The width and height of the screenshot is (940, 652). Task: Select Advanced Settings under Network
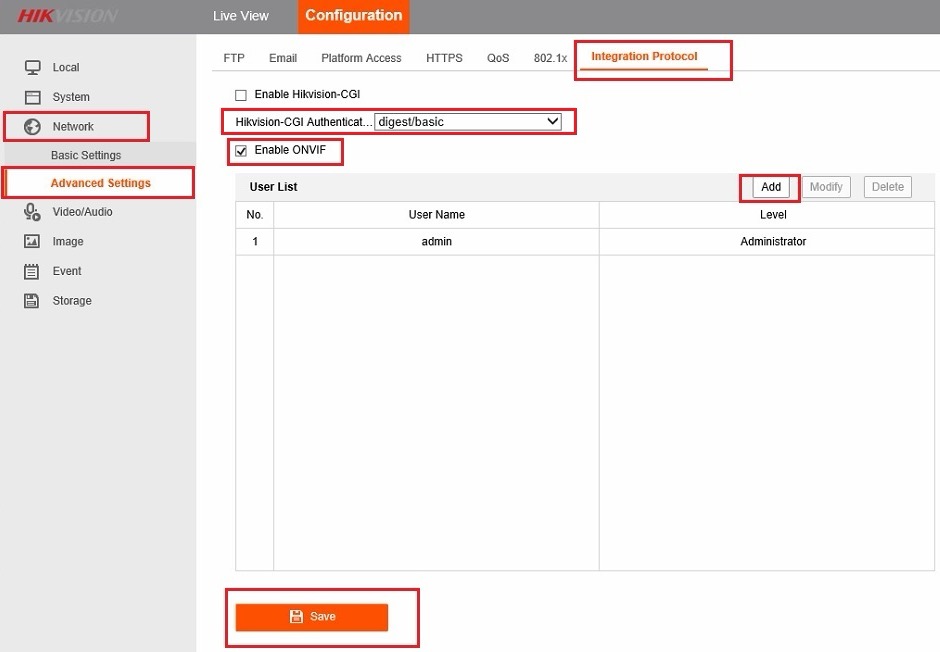coord(100,183)
